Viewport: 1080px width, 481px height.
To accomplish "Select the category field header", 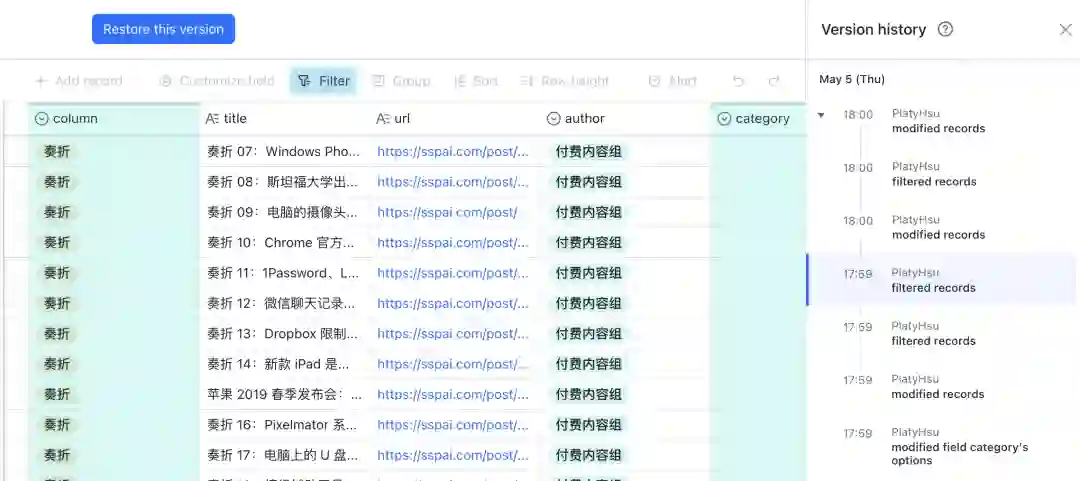I will tap(758, 119).
